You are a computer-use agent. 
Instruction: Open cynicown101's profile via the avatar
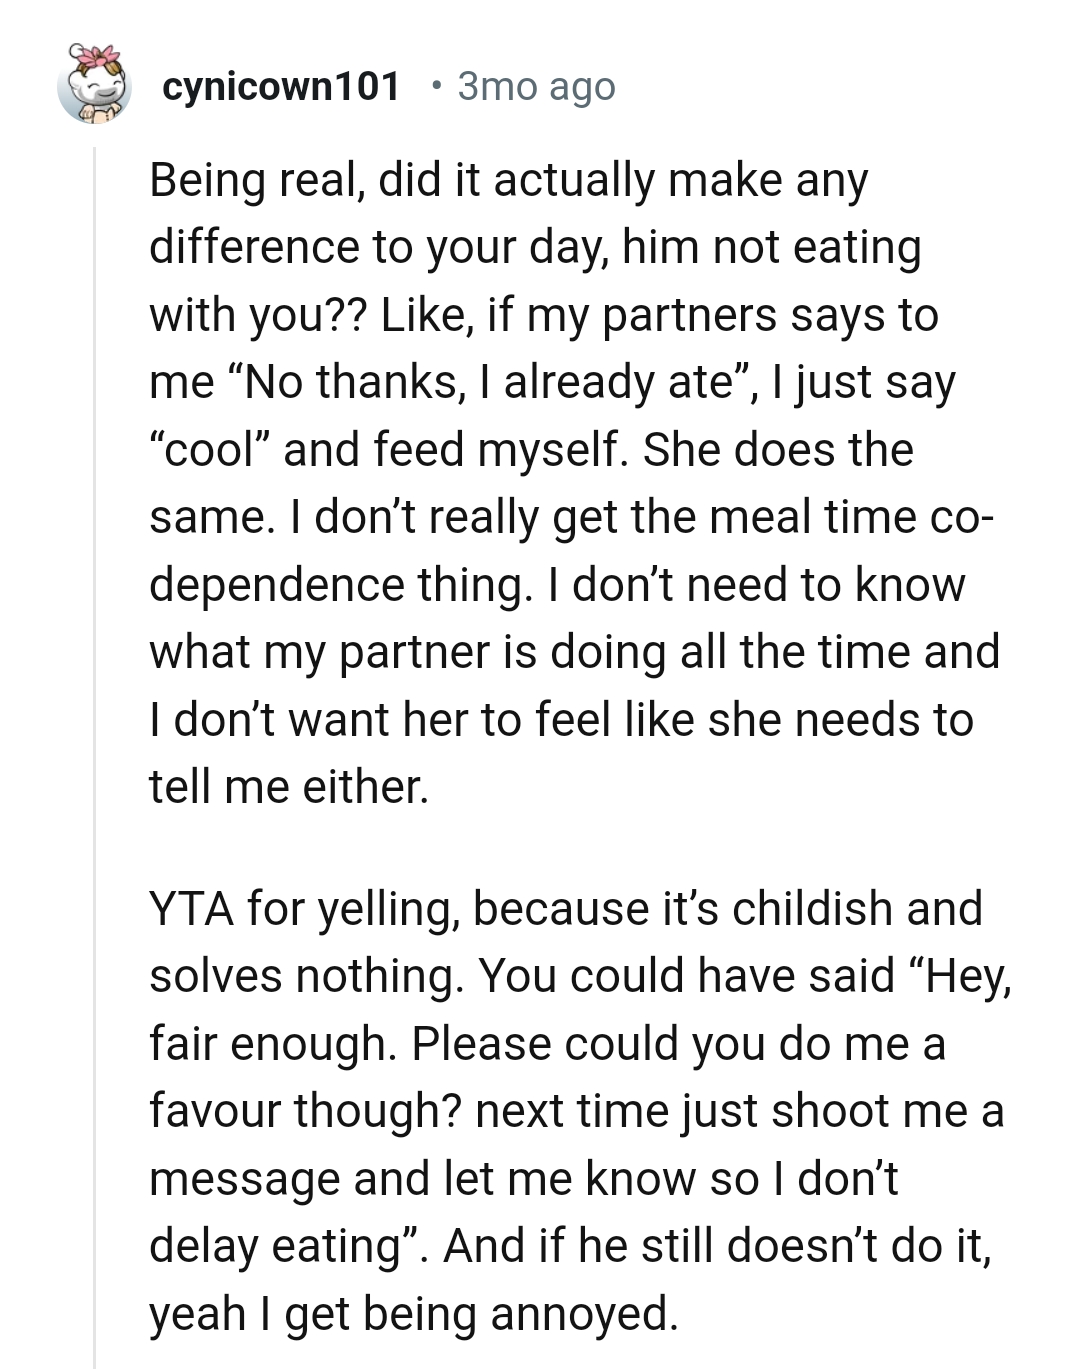[95, 87]
